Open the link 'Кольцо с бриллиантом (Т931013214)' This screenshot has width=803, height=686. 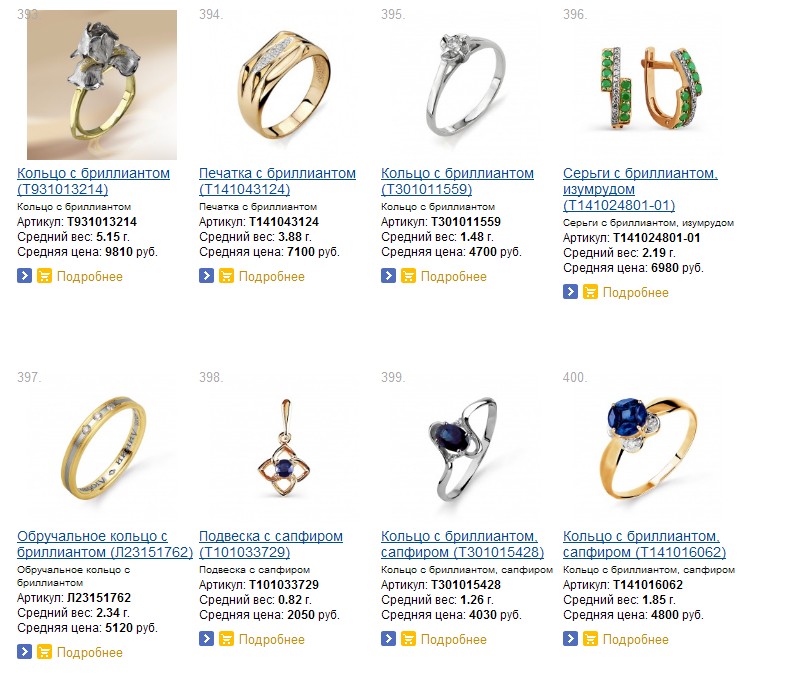point(93,181)
